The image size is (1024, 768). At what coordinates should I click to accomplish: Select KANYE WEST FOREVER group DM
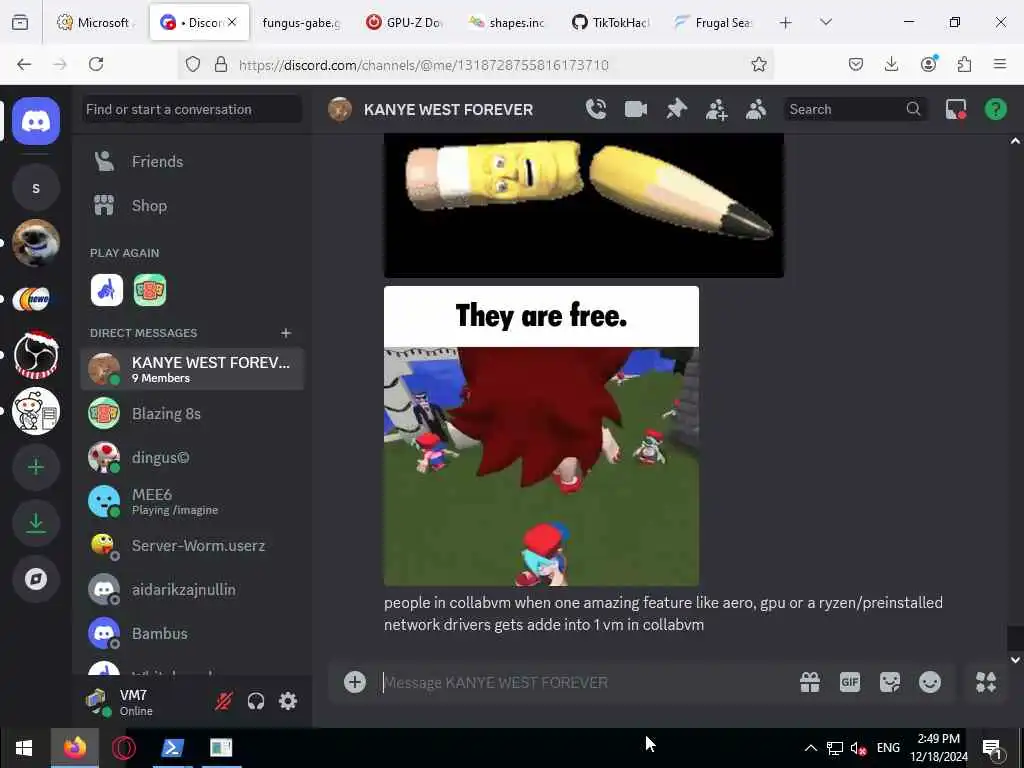click(192, 369)
